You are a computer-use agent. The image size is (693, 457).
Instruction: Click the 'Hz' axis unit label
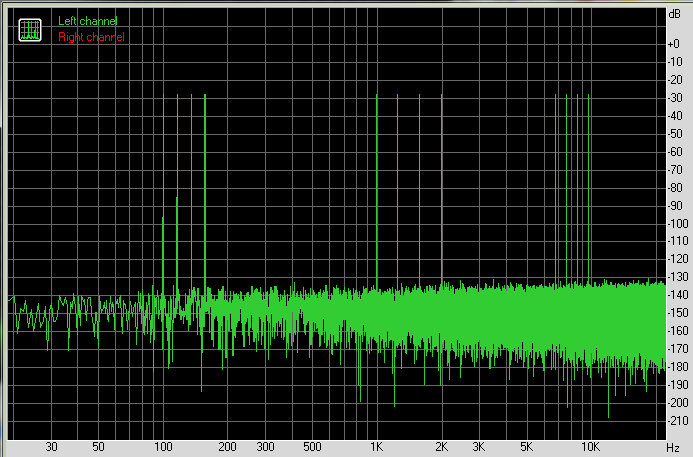pos(673,448)
